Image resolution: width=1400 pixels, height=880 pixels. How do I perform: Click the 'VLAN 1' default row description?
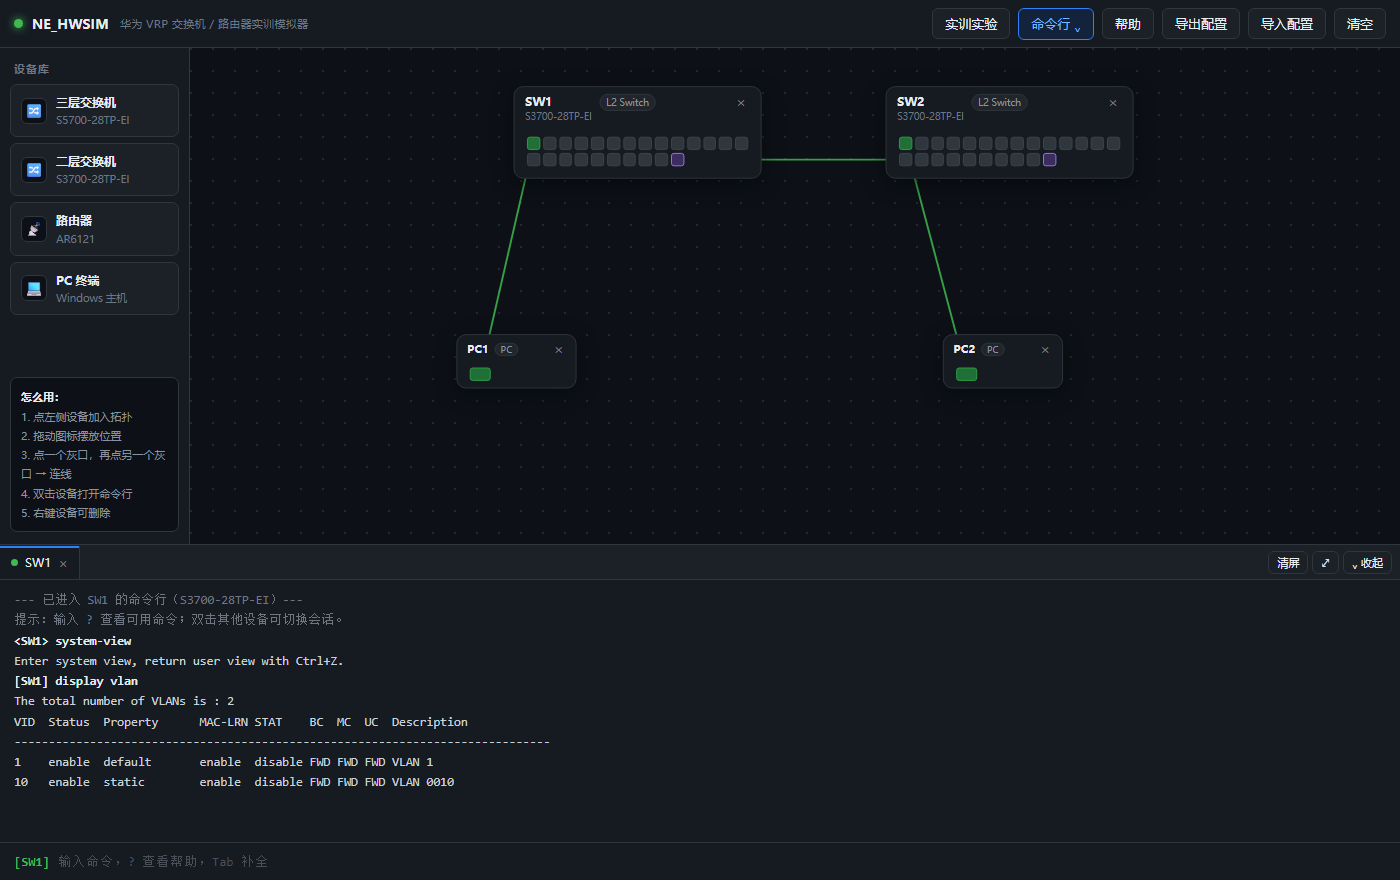tap(412, 762)
